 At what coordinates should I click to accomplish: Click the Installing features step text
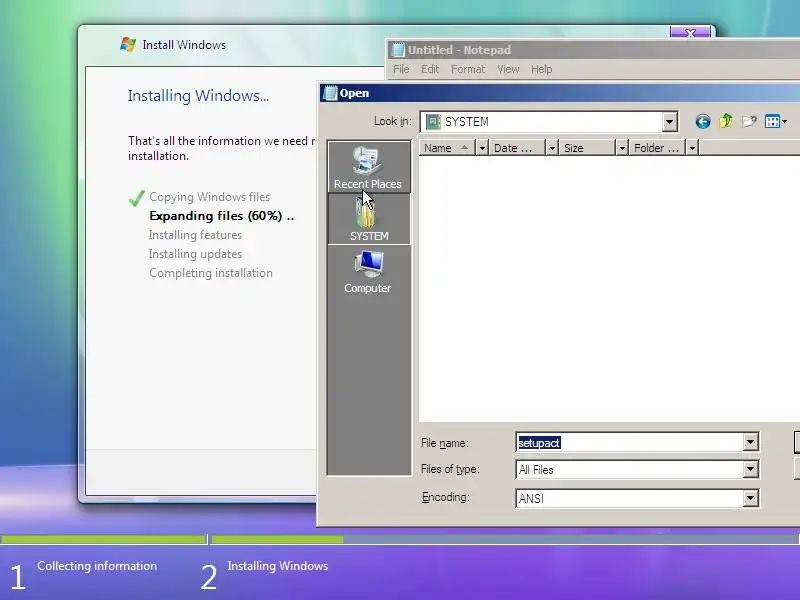195,235
